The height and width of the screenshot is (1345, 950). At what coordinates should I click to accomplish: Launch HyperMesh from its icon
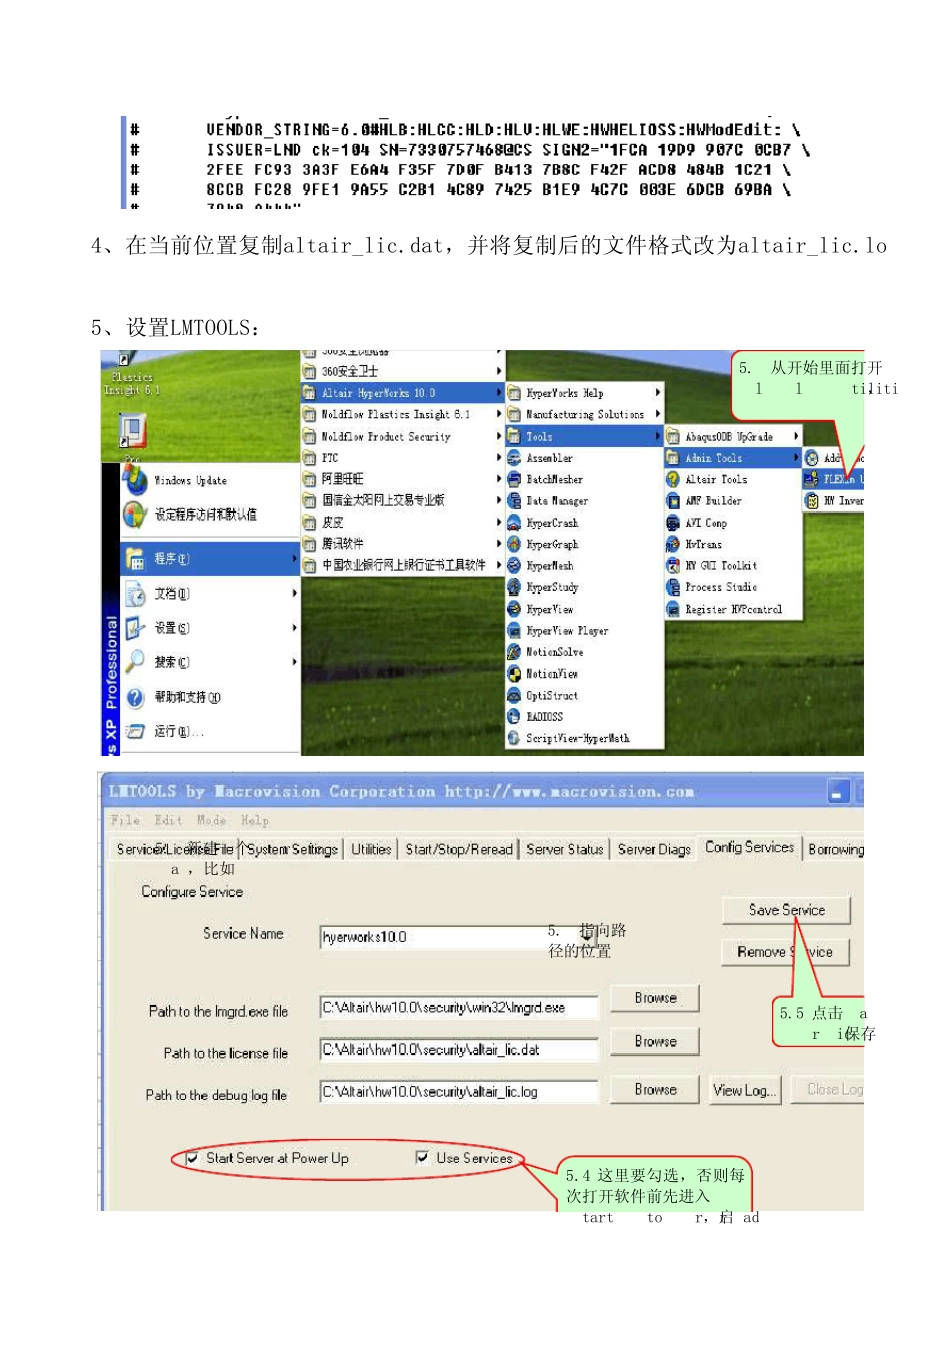click(x=514, y=565)
